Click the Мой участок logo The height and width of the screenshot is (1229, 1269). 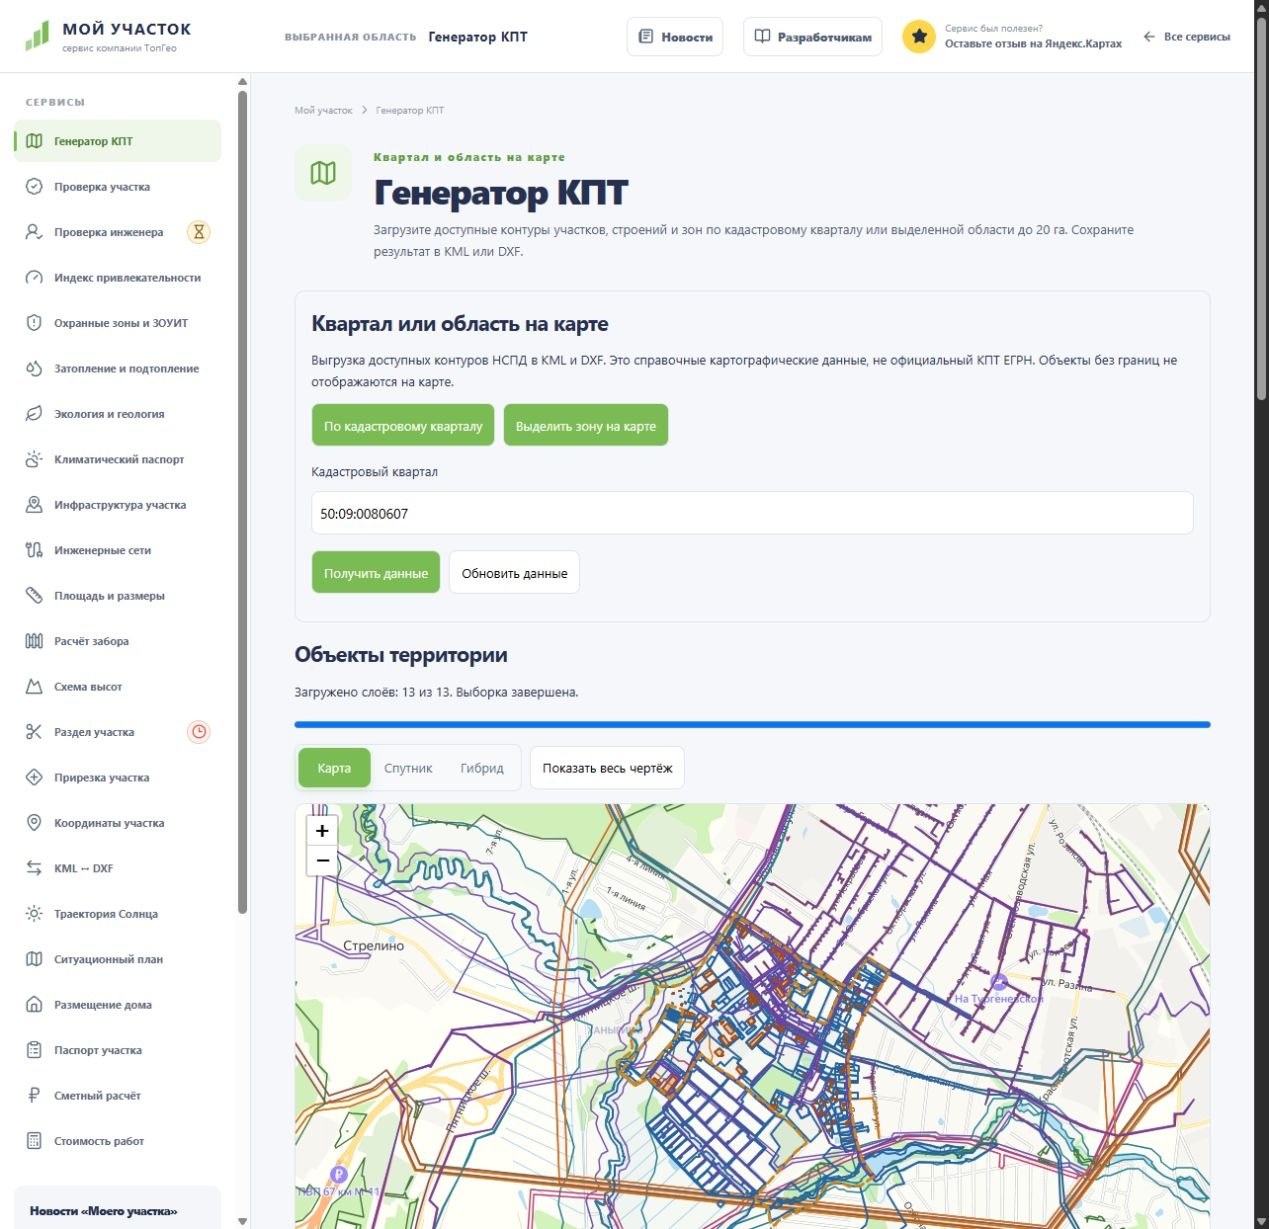pyautogui.click(x=107, y=36)
